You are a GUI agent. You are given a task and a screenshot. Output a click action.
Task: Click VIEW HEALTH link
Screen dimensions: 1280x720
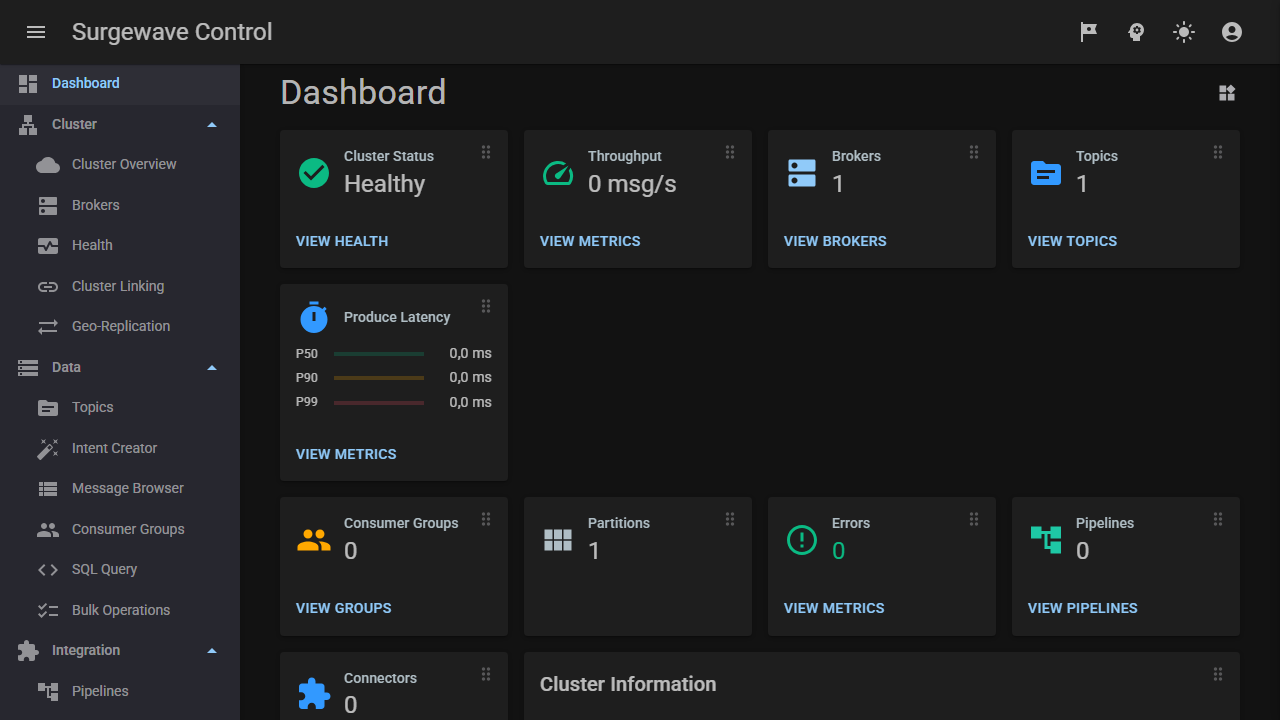(342, 241)
